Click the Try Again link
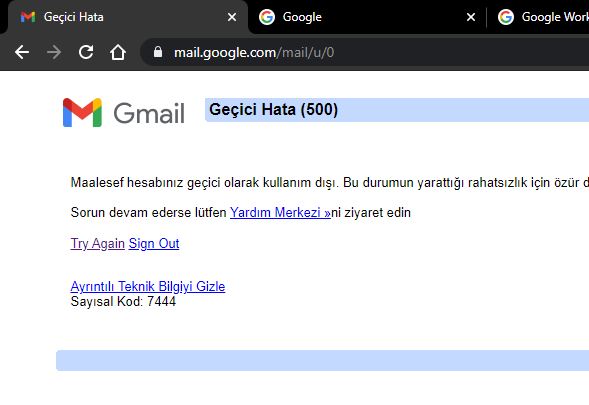The height and width of the screenshot is (405, 589). click(98, 244)
